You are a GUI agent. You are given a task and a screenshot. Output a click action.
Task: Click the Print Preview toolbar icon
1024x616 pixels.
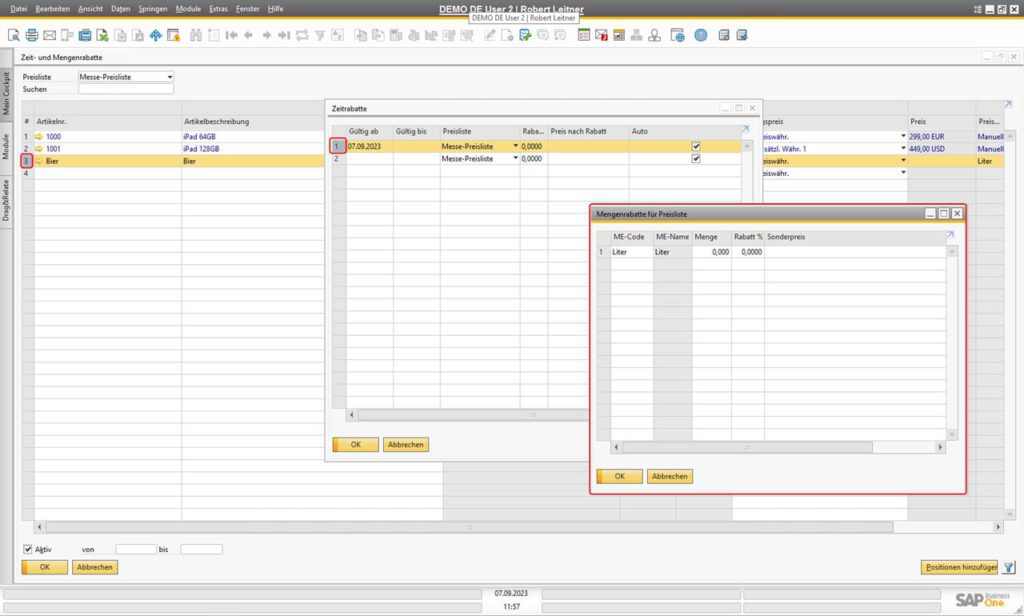click(x=13, y=35)
